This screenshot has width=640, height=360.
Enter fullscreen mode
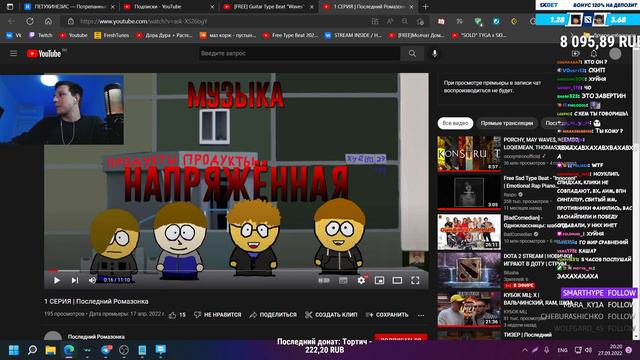(x=415, y=280)
